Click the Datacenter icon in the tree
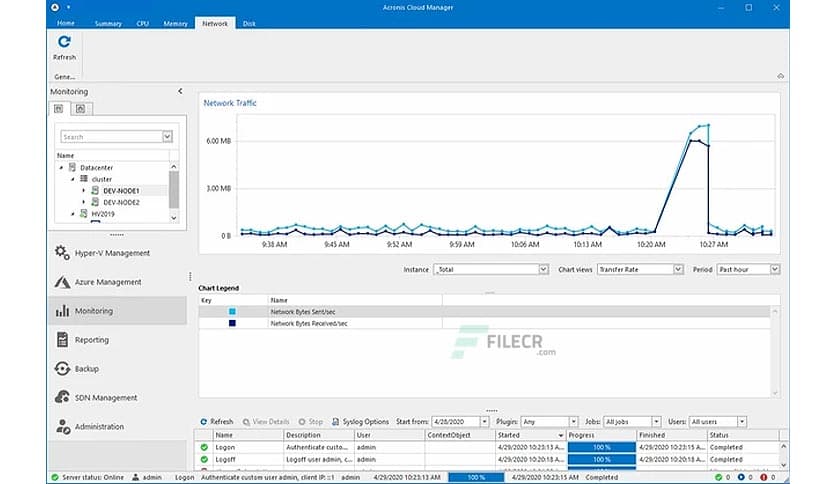 pyautogui.click(x=73, y=167)
